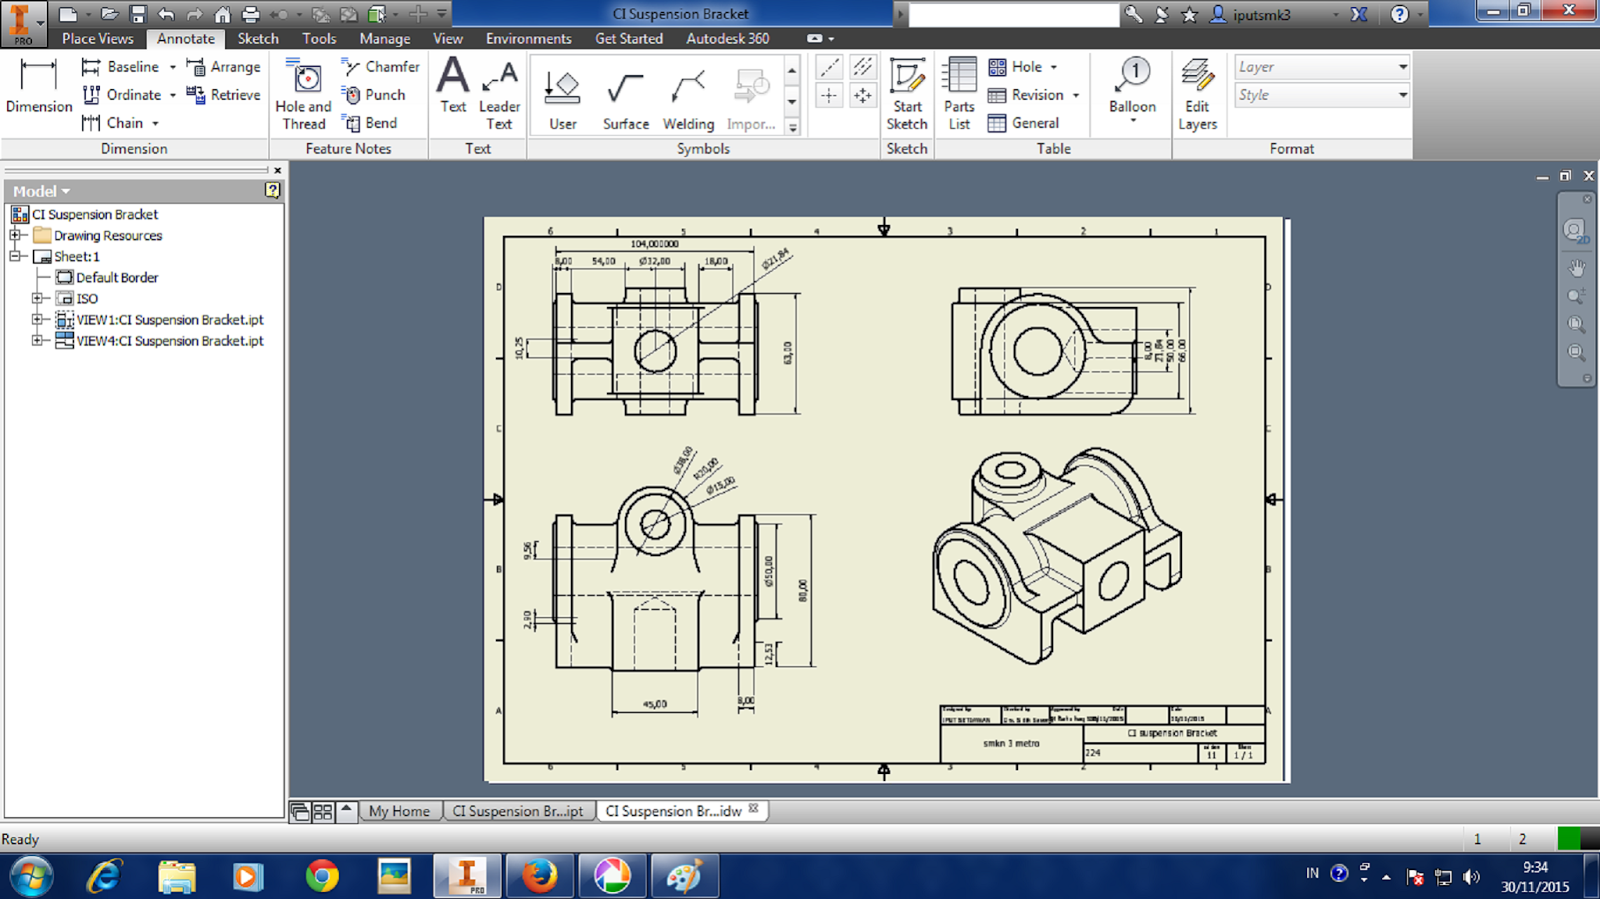The image size is (1600, 899).
Task: Click the Save icon in quick access toolbar
Action: (138, 14)
